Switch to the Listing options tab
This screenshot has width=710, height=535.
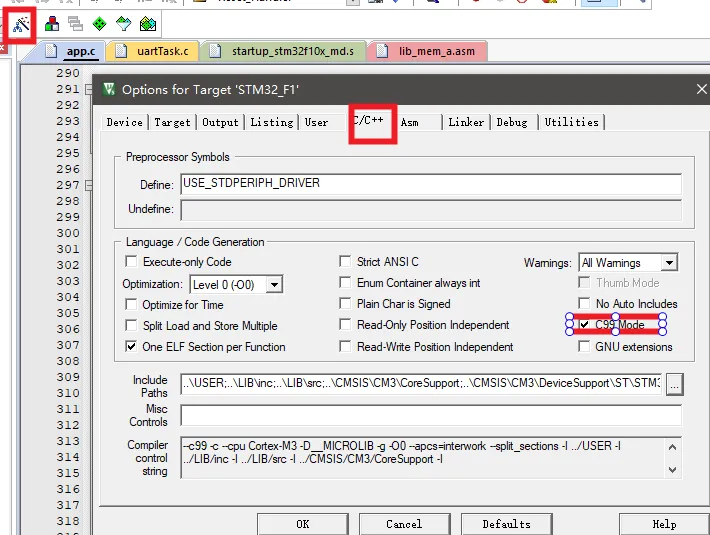[x=272, y=122]
